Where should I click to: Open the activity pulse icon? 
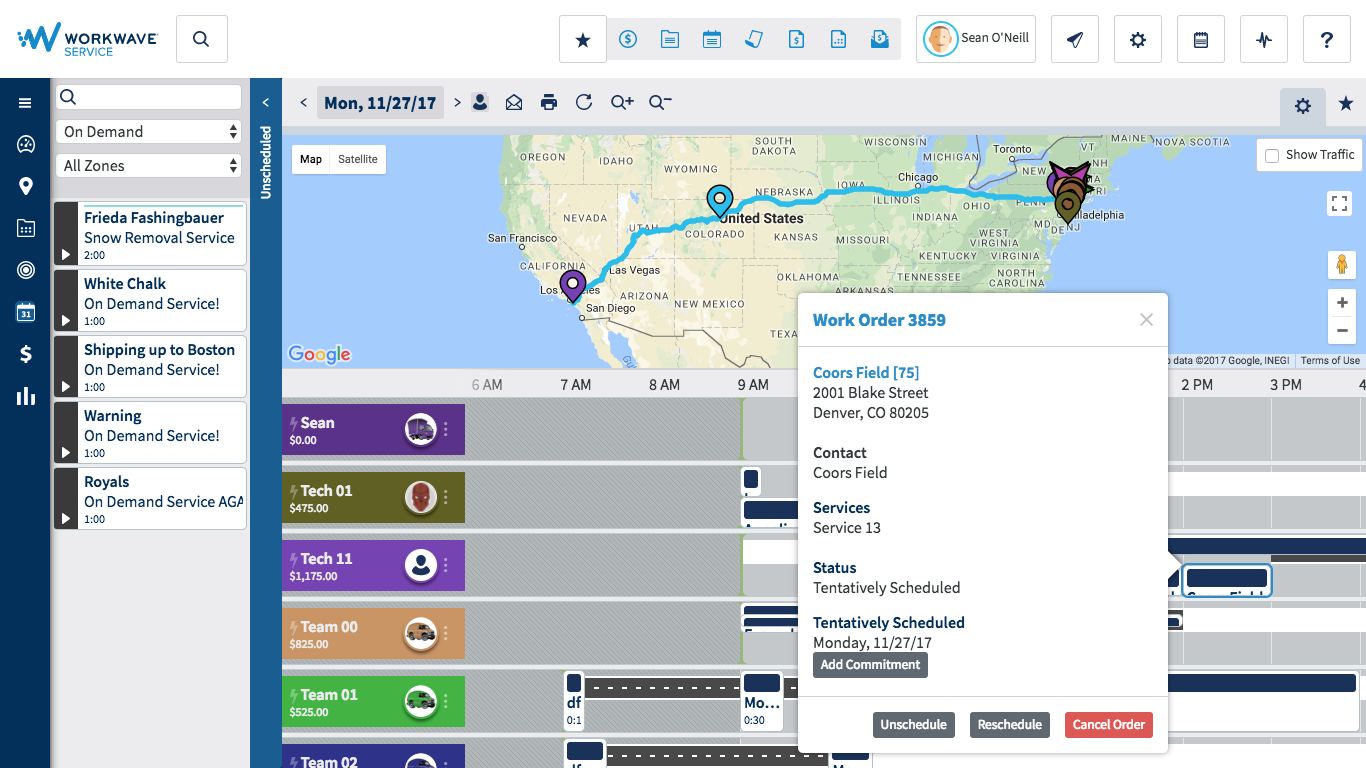coord(1264,40)
